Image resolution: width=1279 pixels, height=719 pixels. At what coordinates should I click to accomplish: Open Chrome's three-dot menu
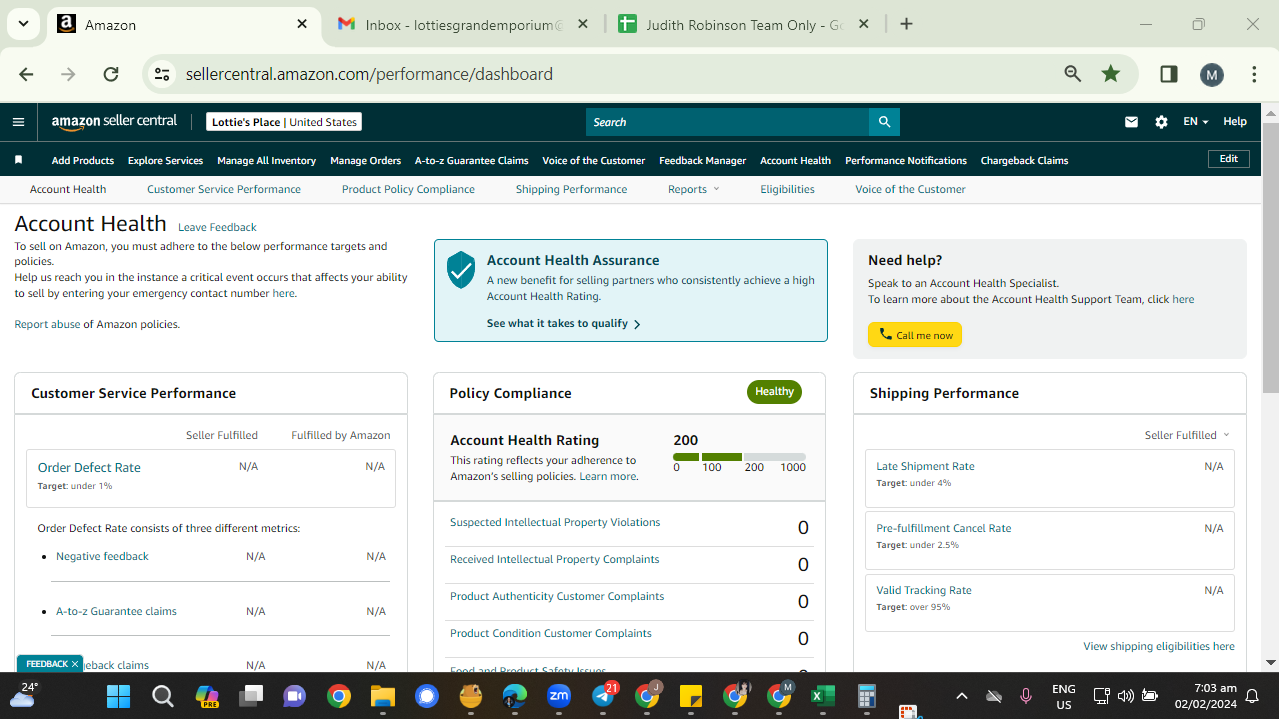[1254, 74]
